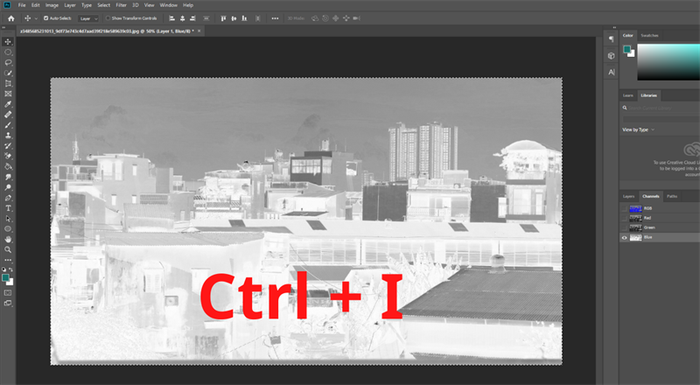Show the RGB channel visibility

click(624, 208)
